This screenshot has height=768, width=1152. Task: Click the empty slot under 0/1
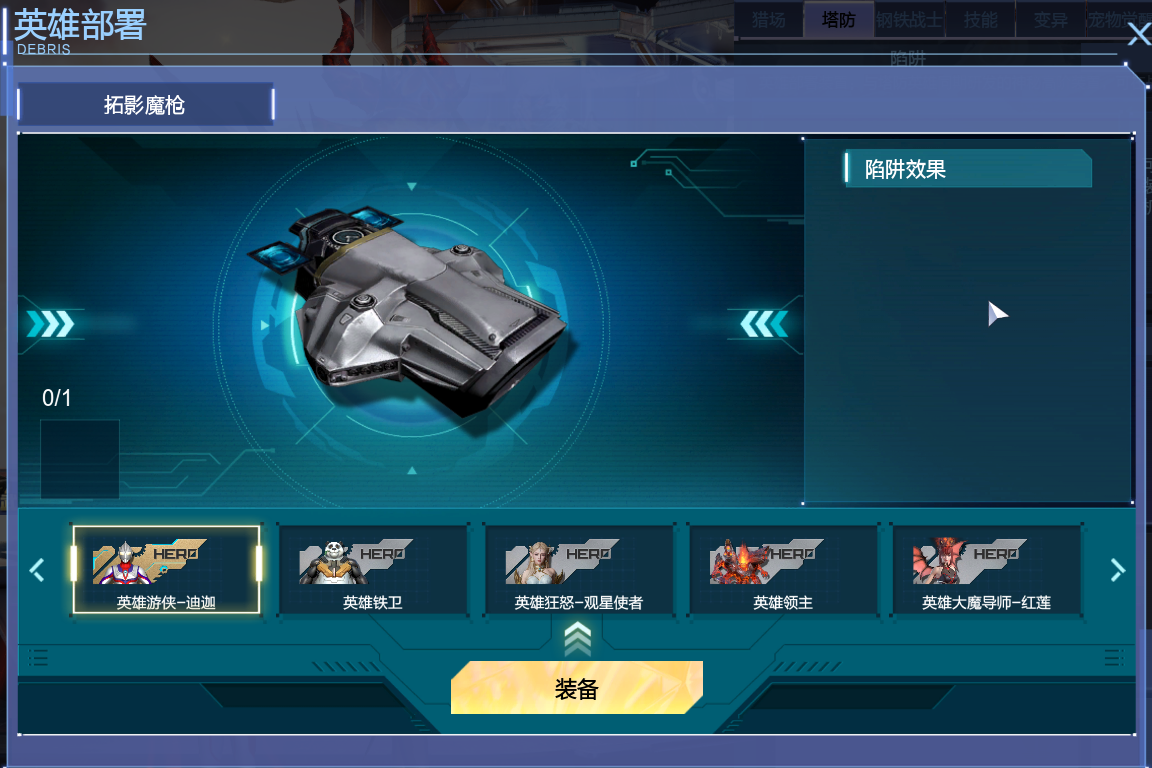80,459
